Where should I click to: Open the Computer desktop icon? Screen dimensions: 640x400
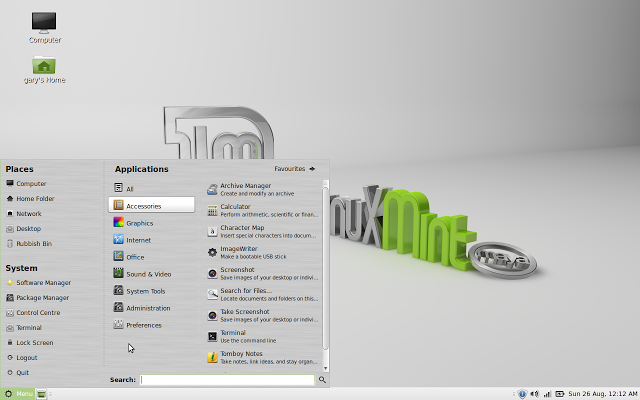click(x=44, y=27)
